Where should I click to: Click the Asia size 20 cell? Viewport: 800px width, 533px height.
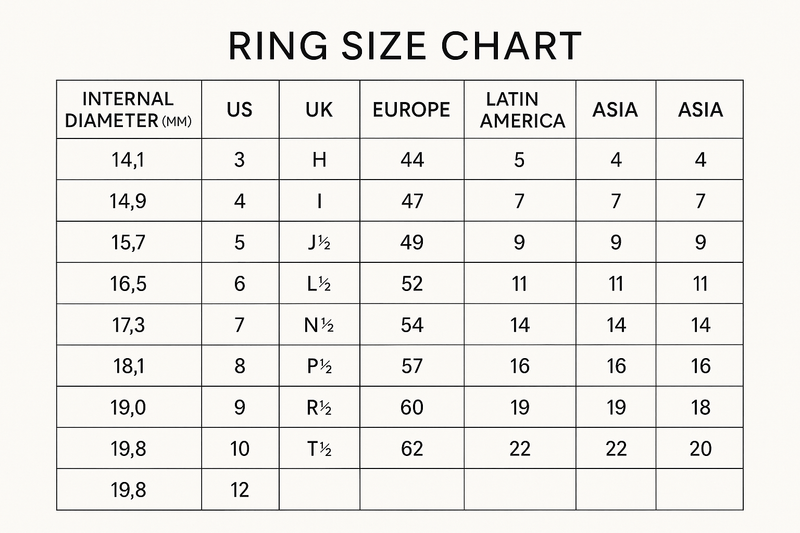coord(700,449)
